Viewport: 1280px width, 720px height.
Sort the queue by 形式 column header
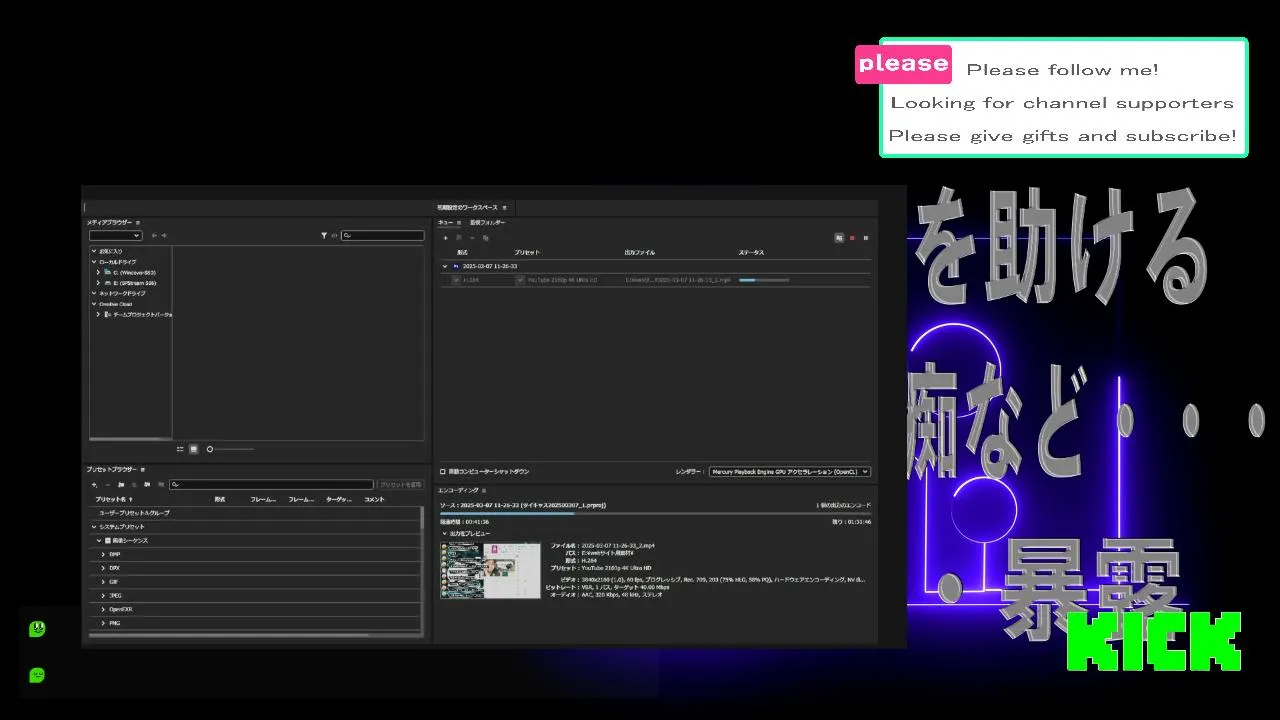(462, 253)
